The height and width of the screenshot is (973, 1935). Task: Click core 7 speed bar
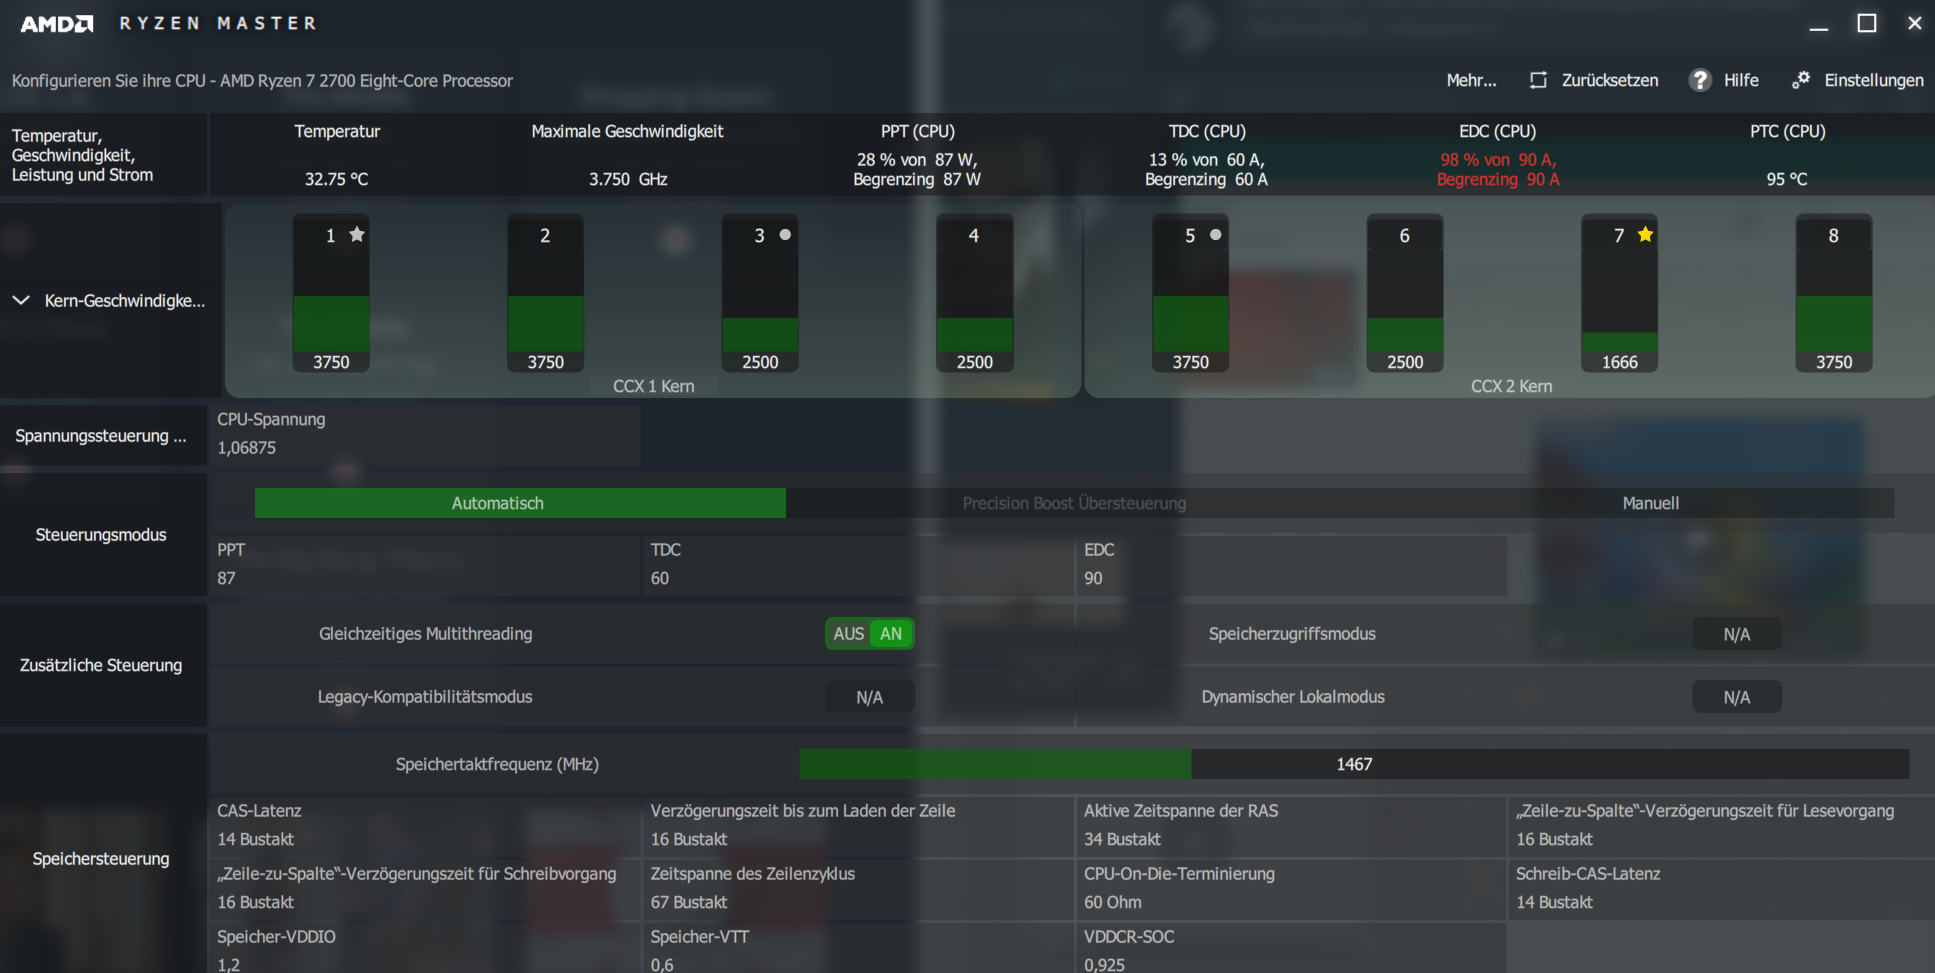[x=1619, y=294]
